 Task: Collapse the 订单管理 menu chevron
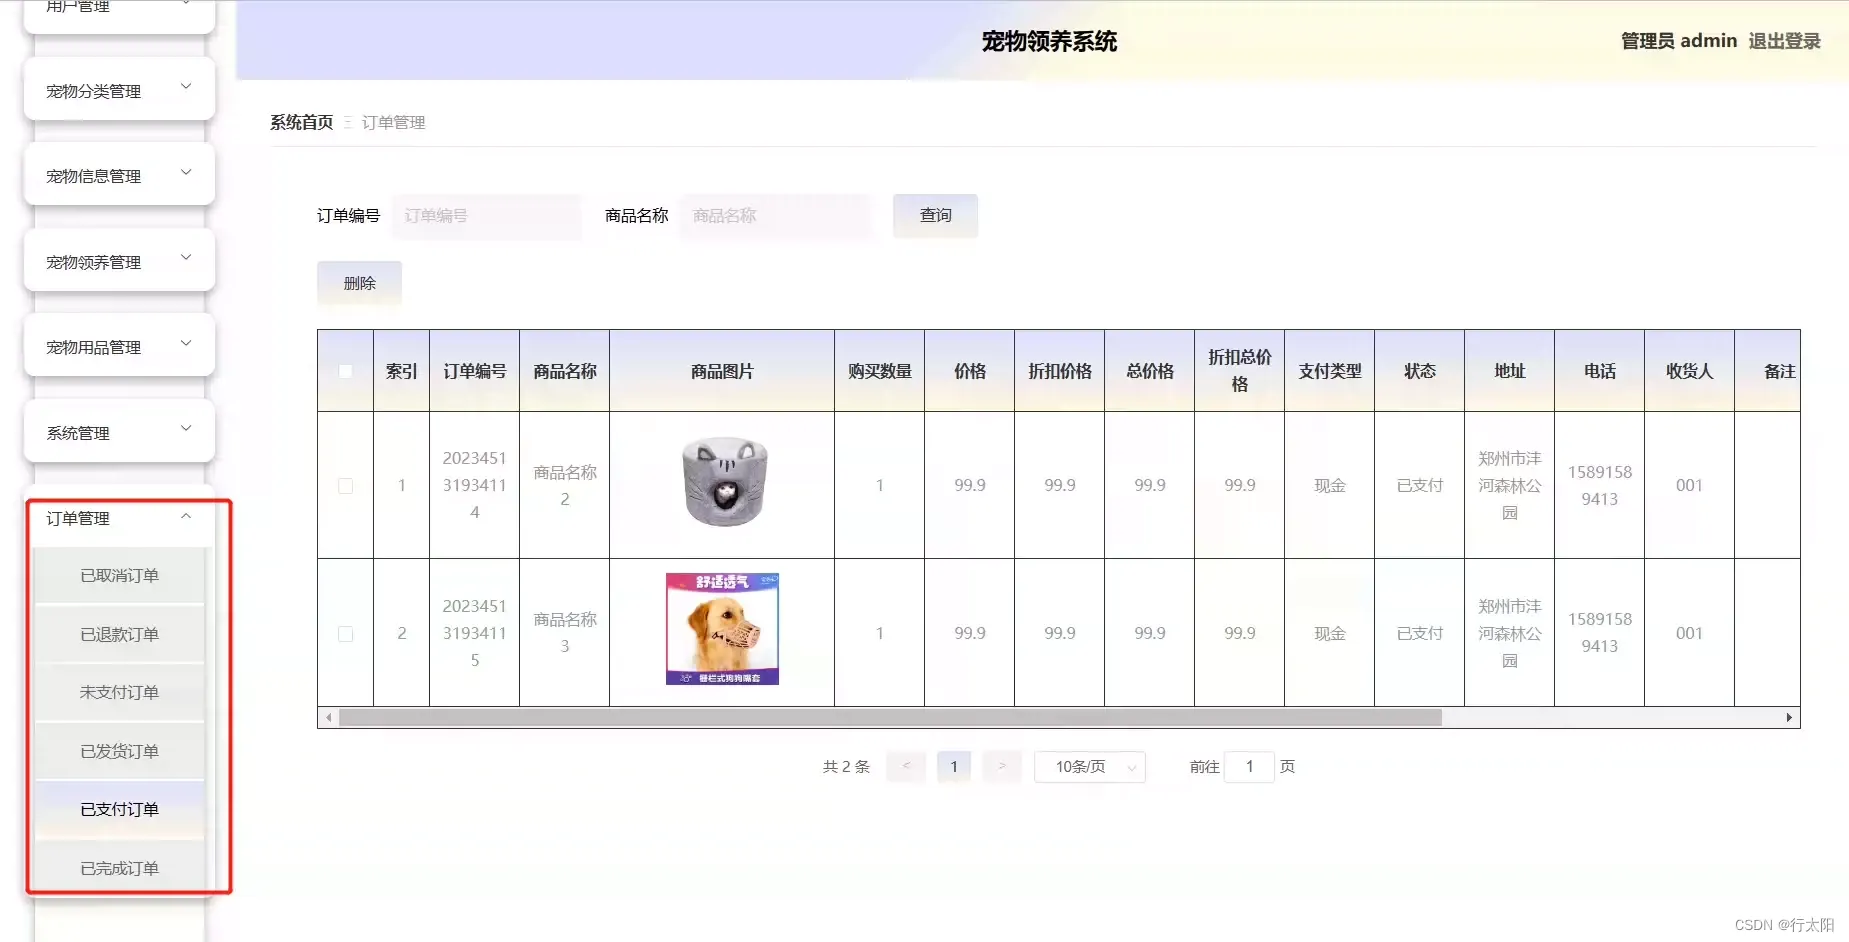[x=186, y=516]
